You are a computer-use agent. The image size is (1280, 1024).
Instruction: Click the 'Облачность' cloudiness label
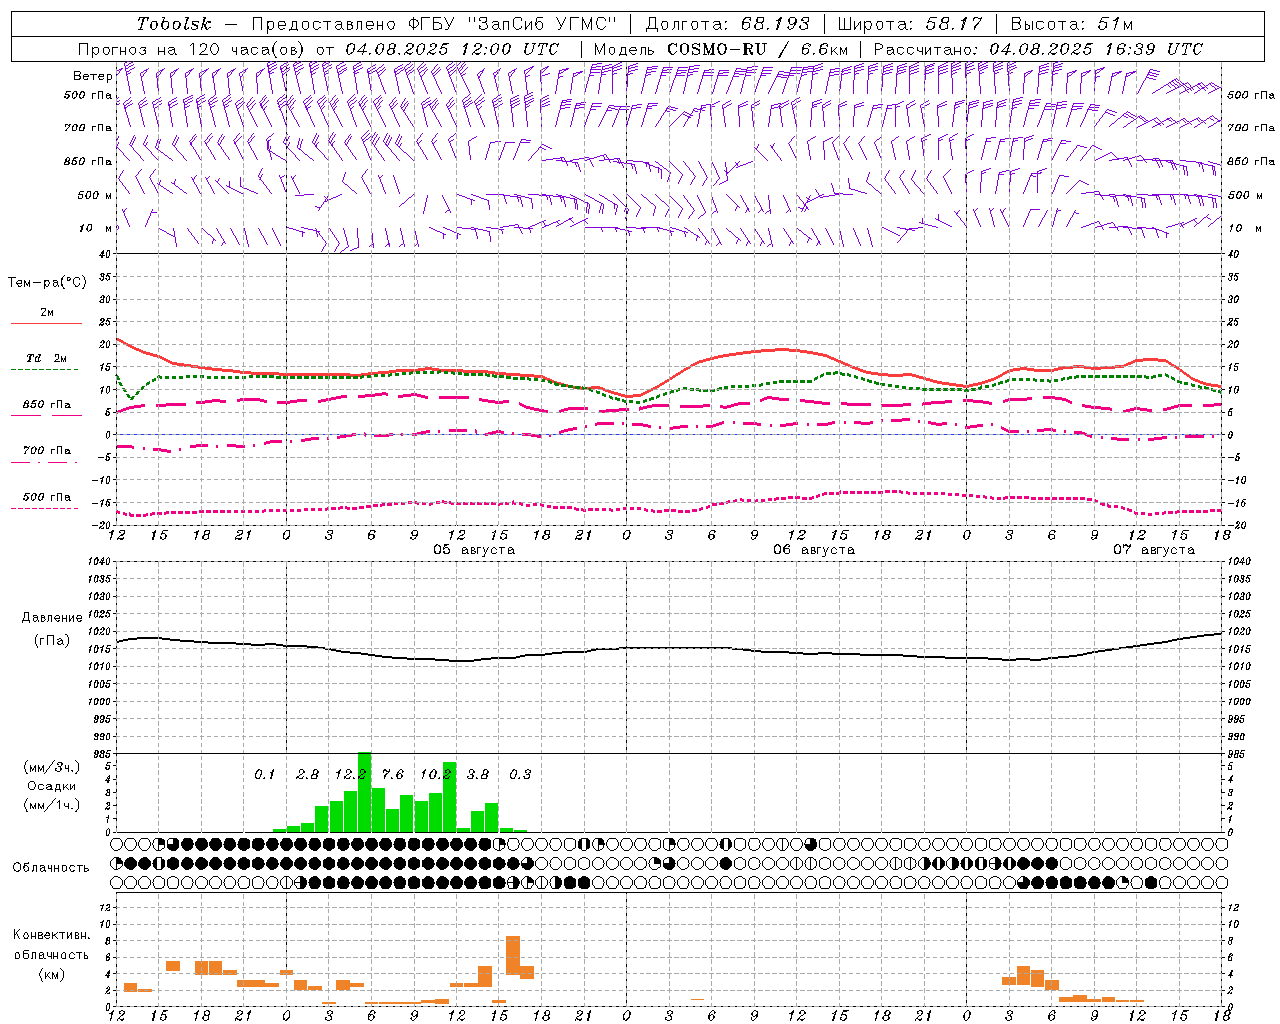click(51, 868)
